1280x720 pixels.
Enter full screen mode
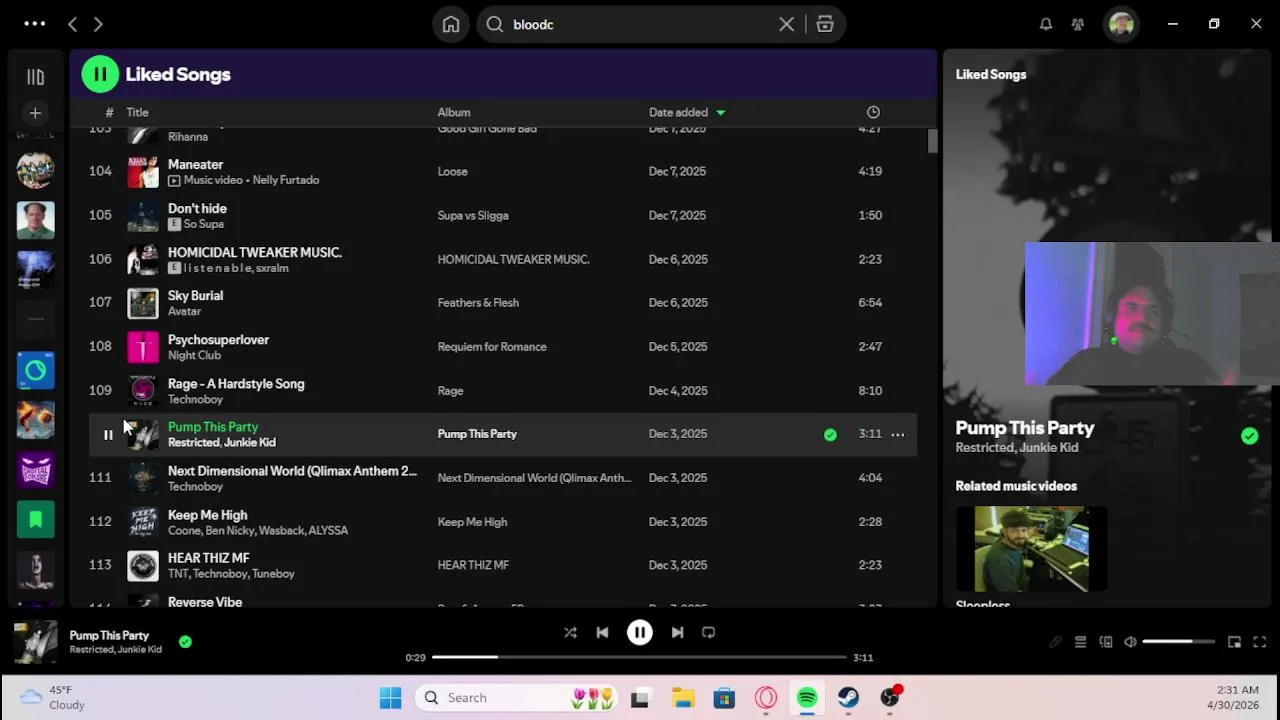1259,642
